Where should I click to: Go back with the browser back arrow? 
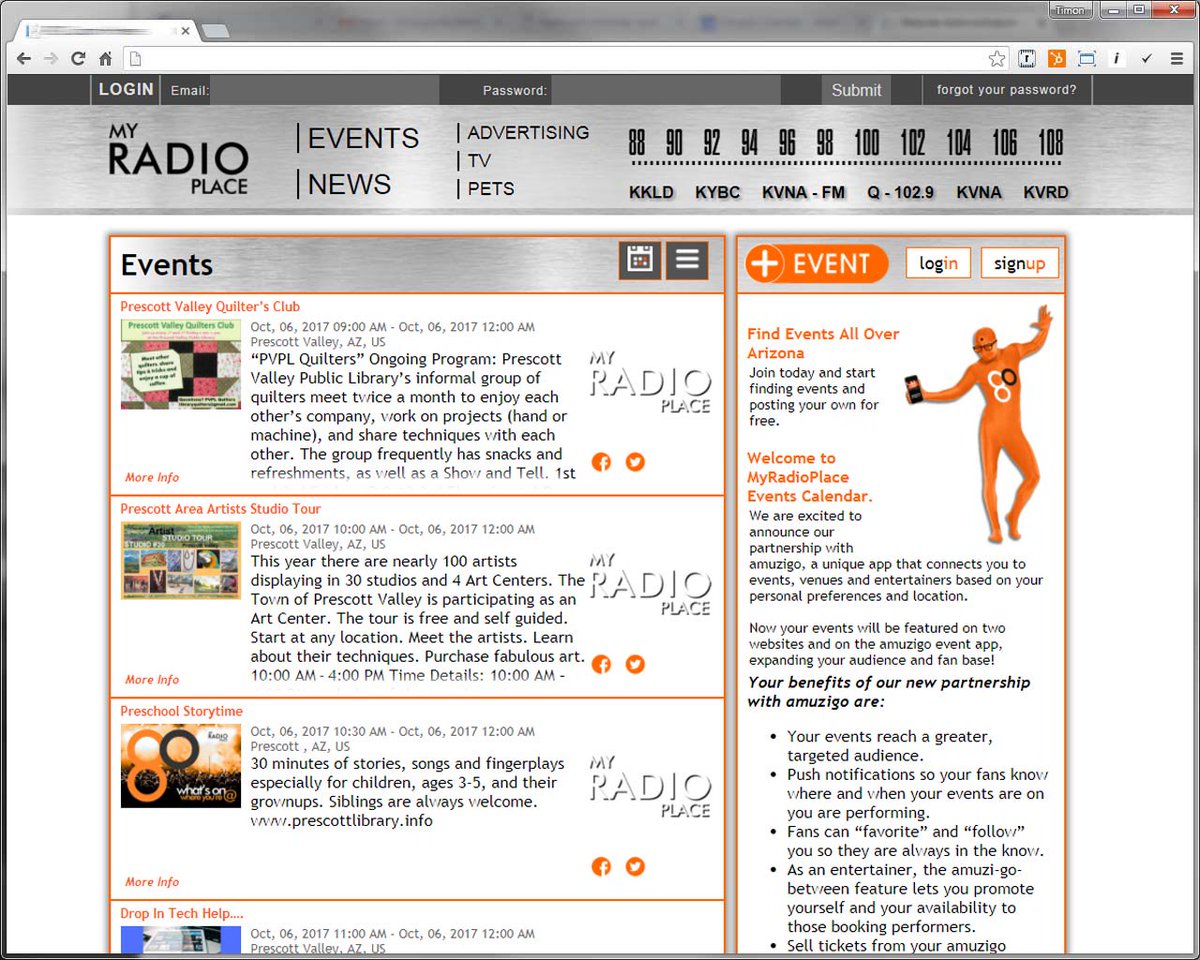point(24,59)
